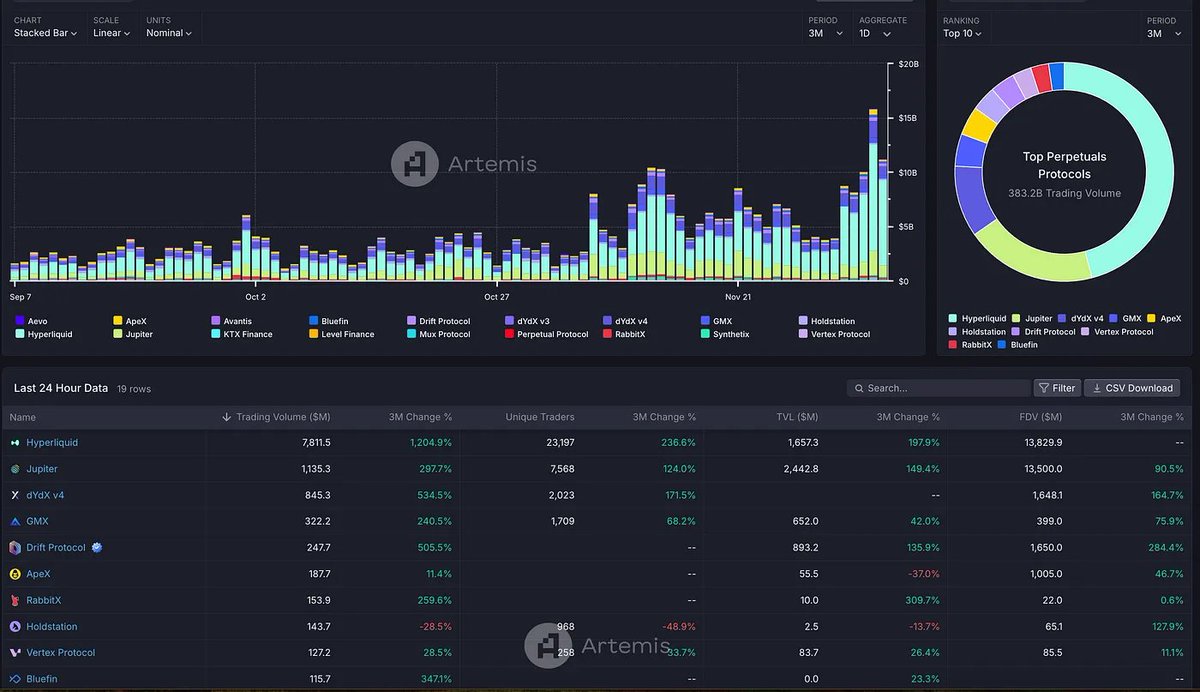Click the ApeX logo icon in table

15,574
